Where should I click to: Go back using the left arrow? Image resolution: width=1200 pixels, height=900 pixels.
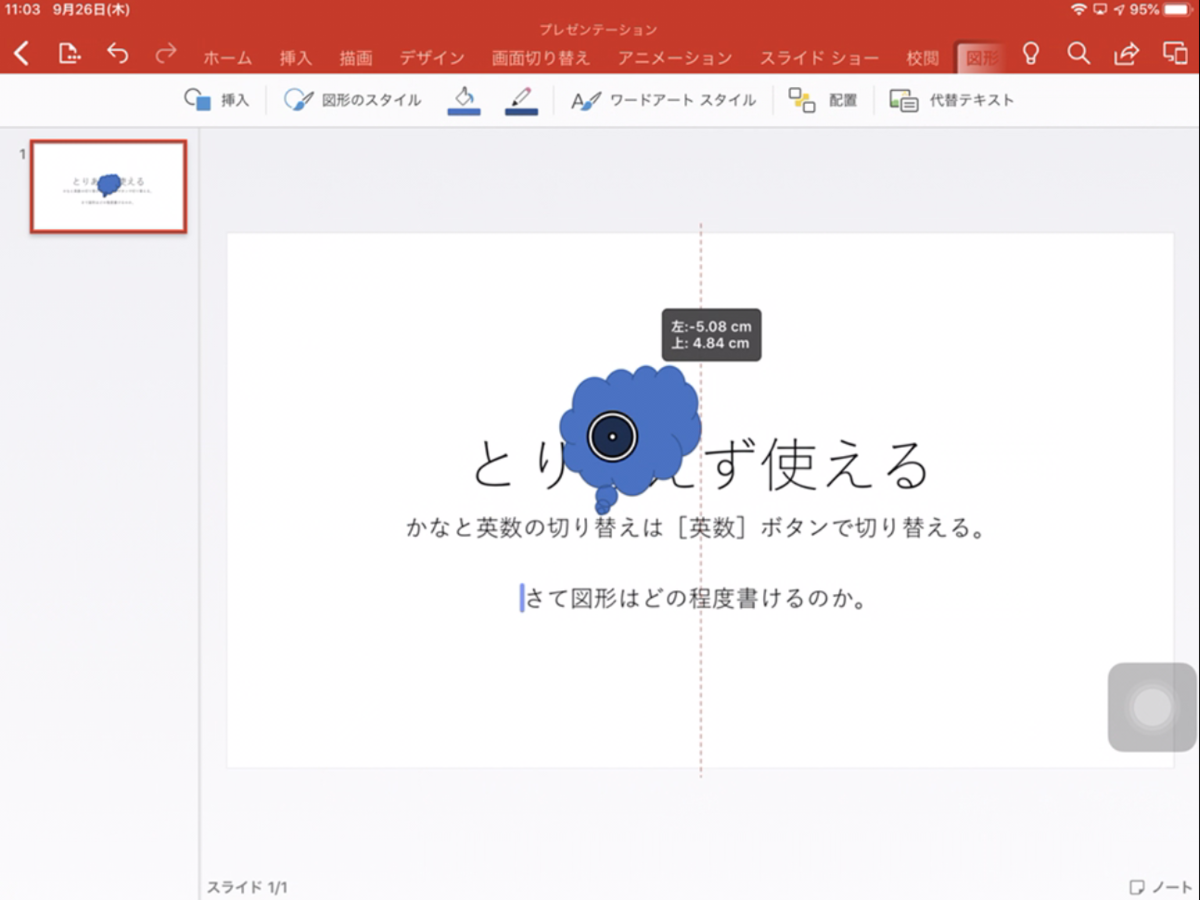point(22,56)
